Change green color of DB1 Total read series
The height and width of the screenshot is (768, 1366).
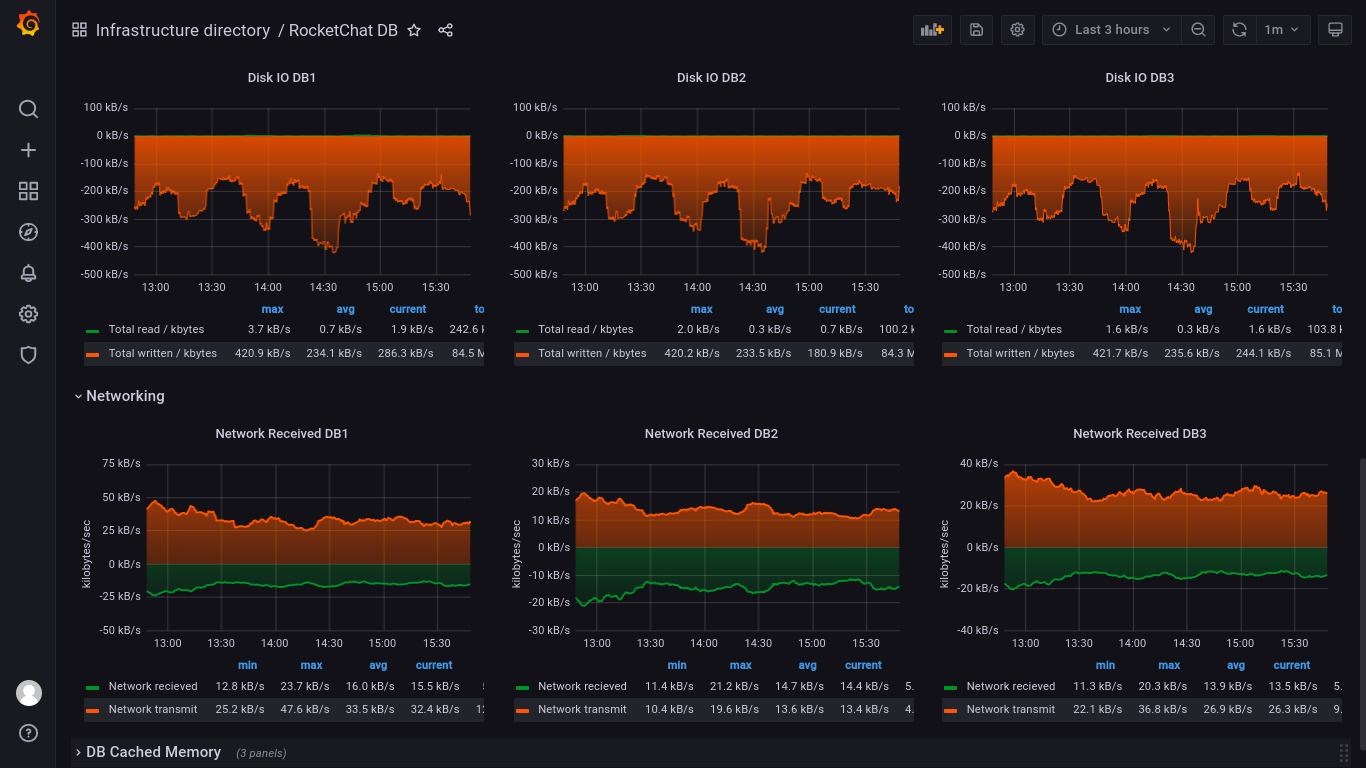coord(92,330)
